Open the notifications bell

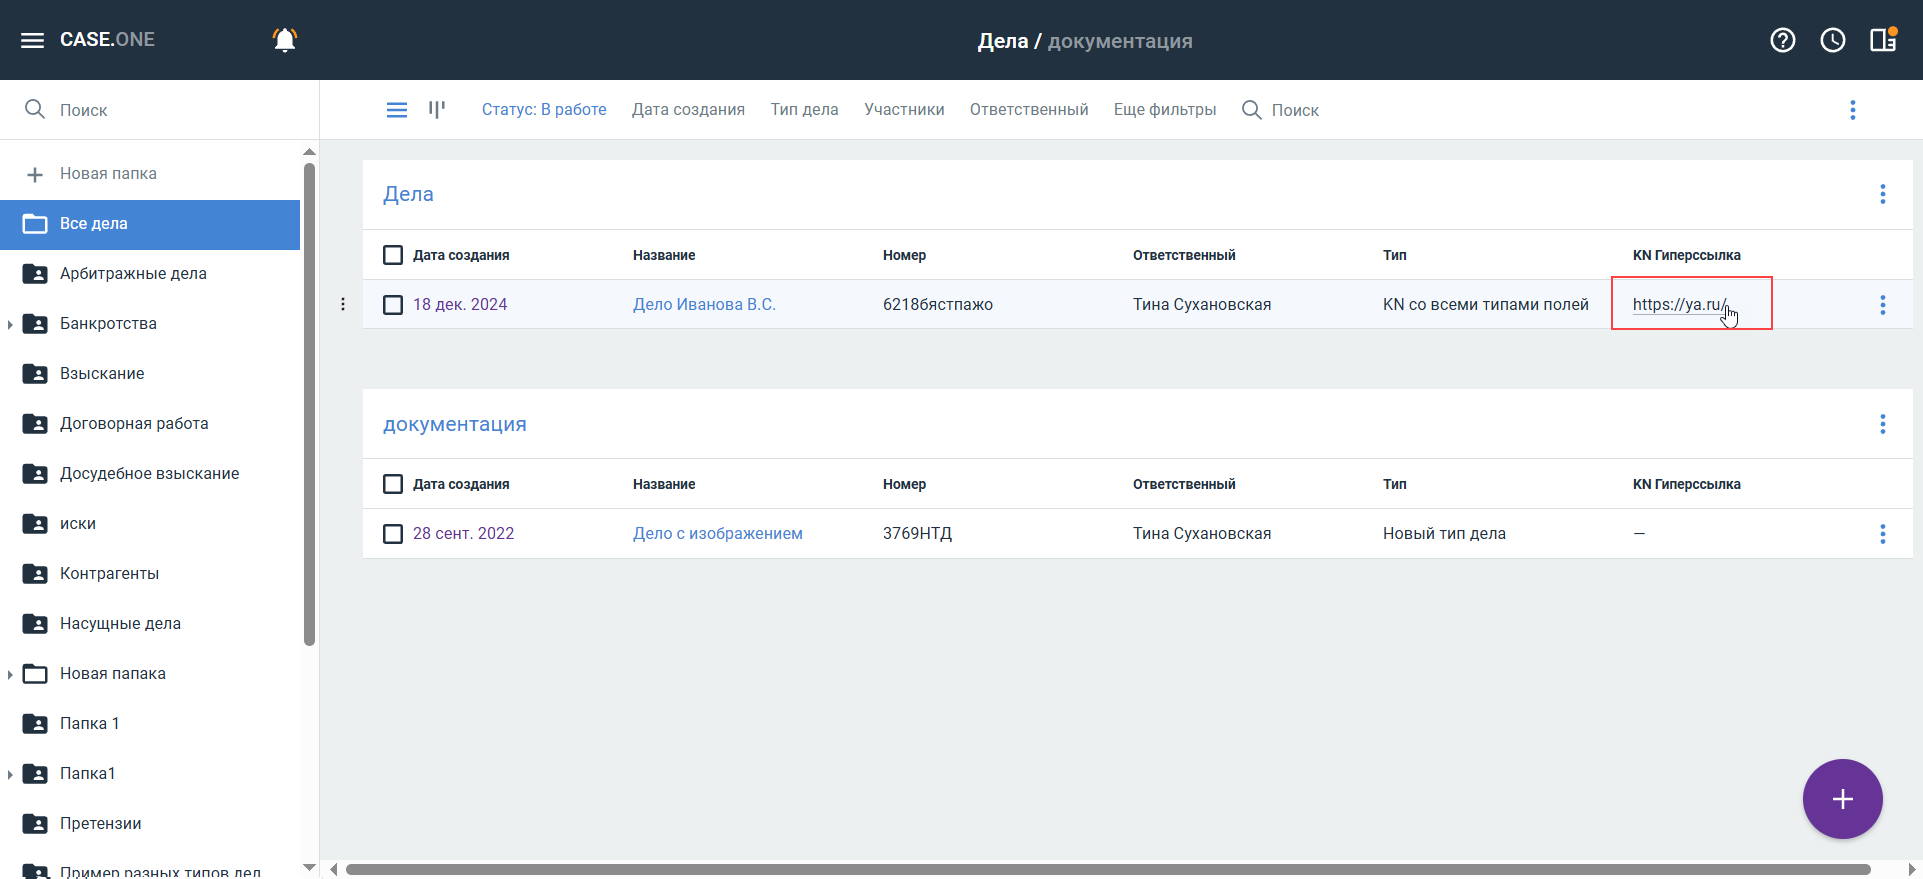tap(285, 40)
